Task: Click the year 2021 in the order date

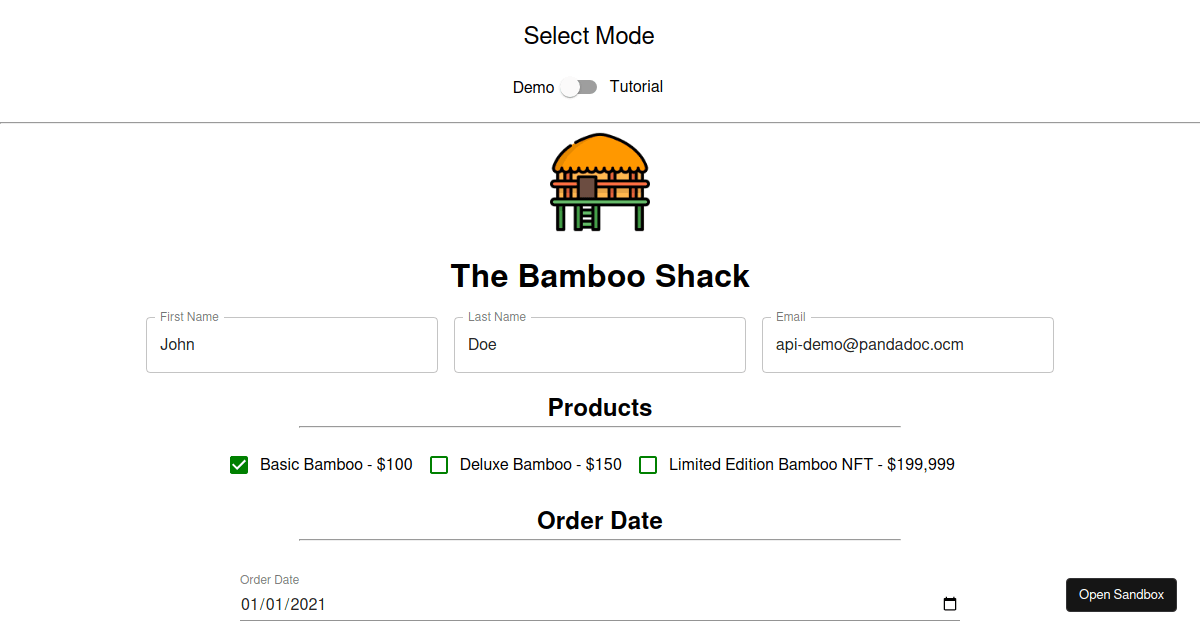Action: pyautogui.click(x=307, y=604)
